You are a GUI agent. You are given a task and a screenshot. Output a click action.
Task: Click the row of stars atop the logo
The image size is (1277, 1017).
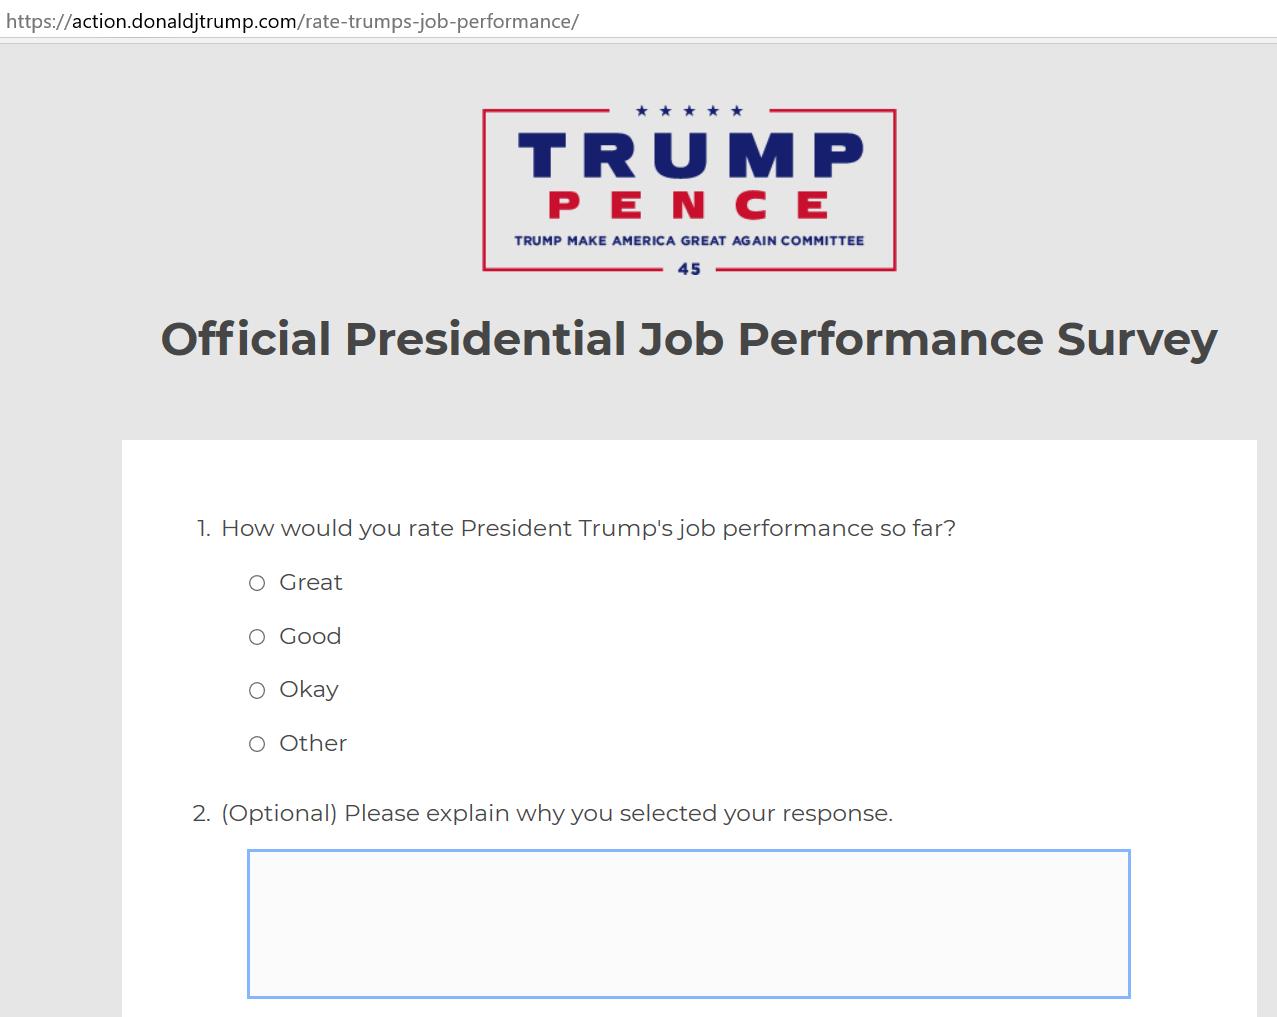click(x=688, y=112)
